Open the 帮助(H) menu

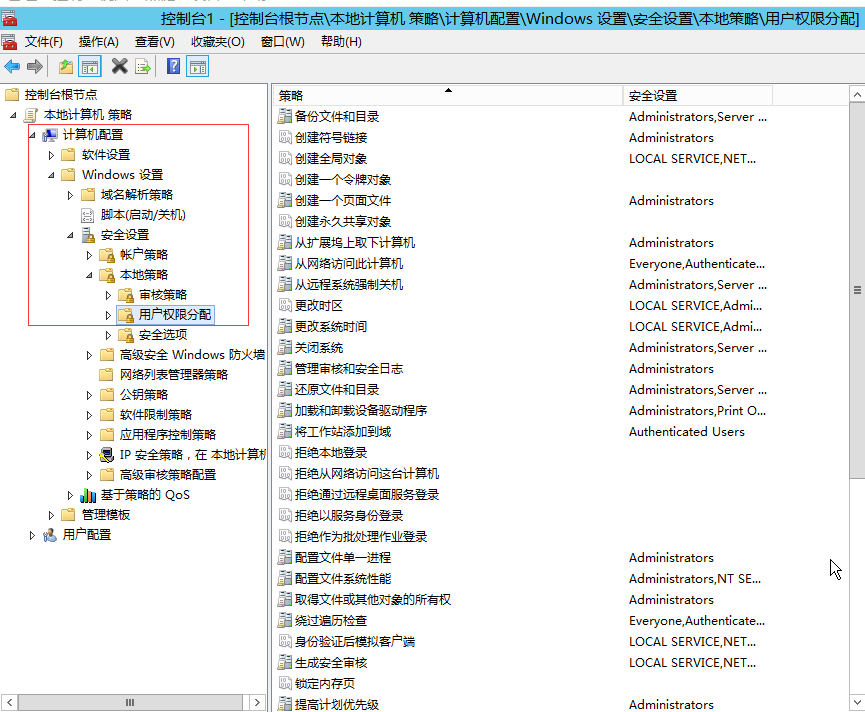(x=341, y=42)
